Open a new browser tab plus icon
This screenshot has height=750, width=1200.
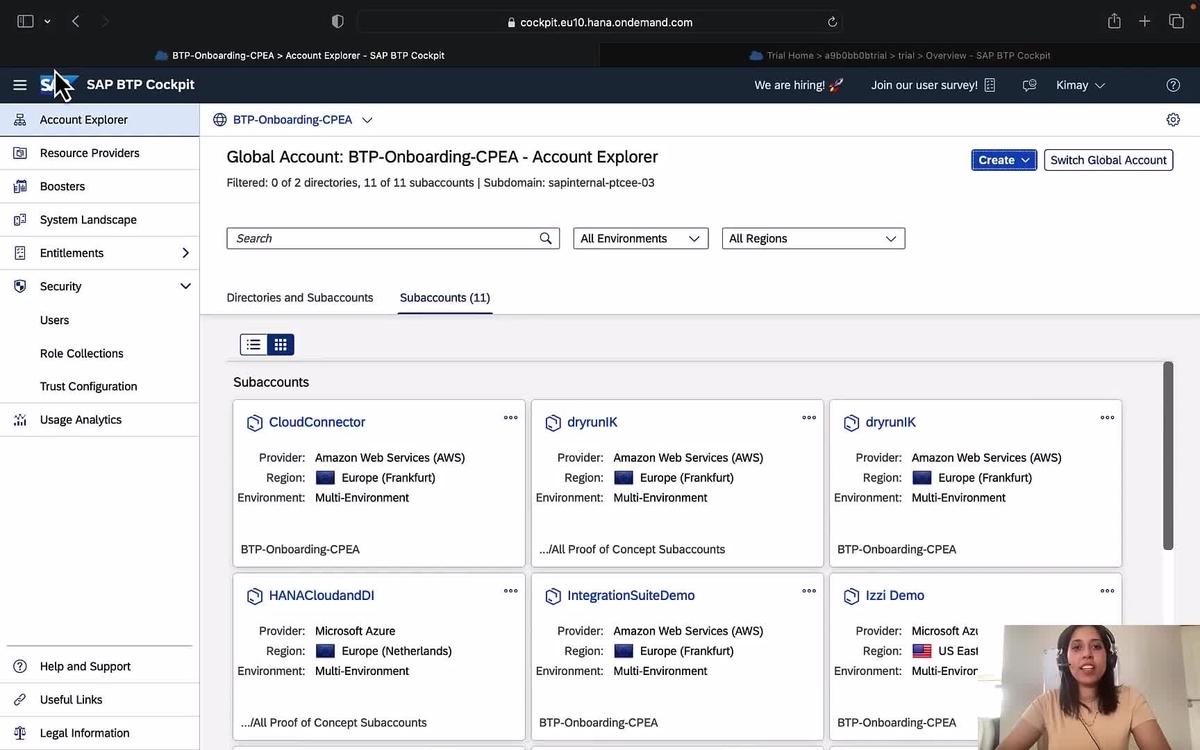(1145, 21)
